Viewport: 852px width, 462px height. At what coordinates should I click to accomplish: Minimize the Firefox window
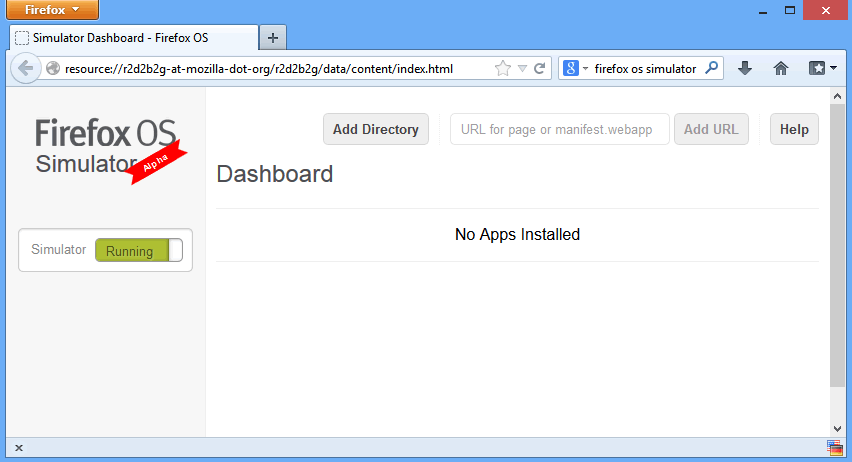[x=763, y=10]
